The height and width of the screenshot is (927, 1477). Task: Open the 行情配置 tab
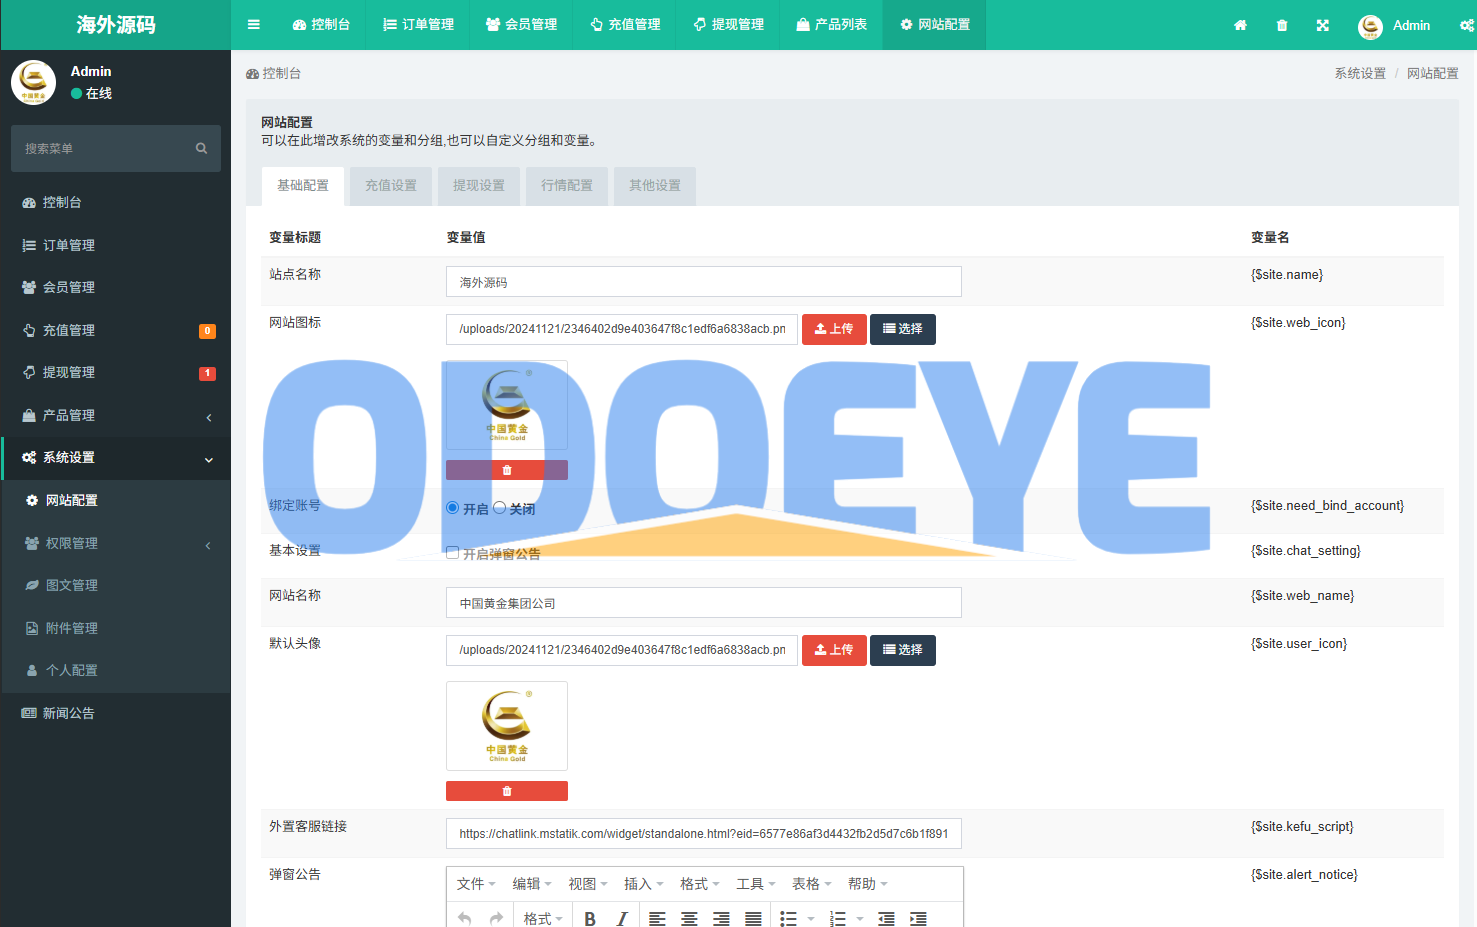pyautogui.click(x=567, y=186)
